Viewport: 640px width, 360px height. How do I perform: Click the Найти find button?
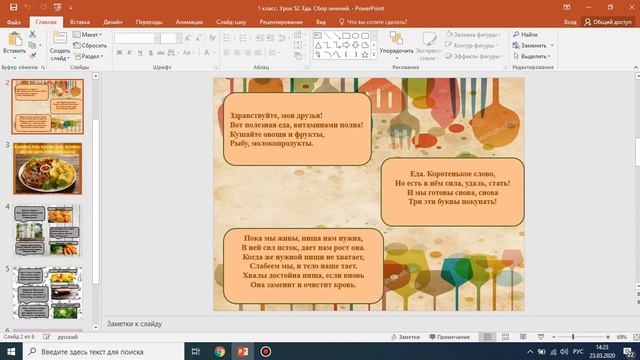pyautogui.click(x=525, y=35)
